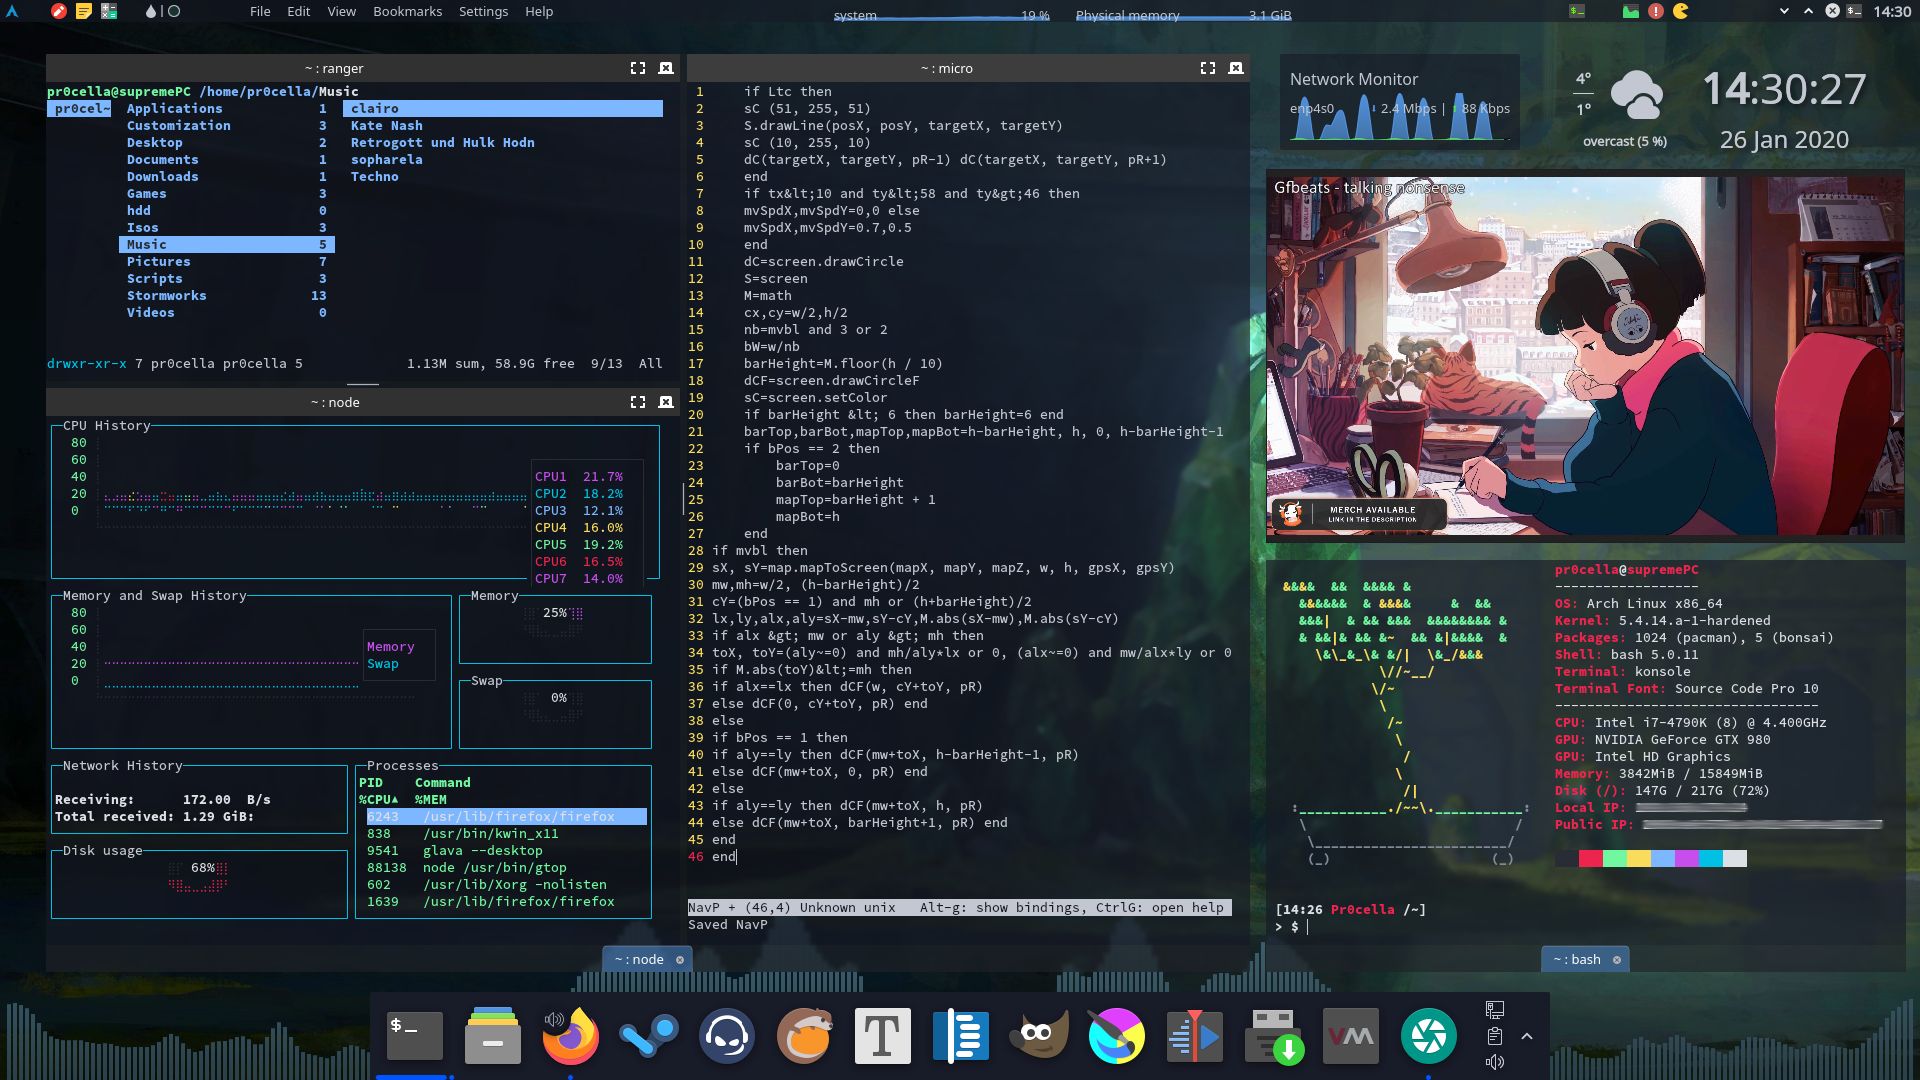The width and height of the screenshot is (1920, 1080).
Task: Open Steam from the dock
Action: pyautogui.click(x=648, y=1035)
